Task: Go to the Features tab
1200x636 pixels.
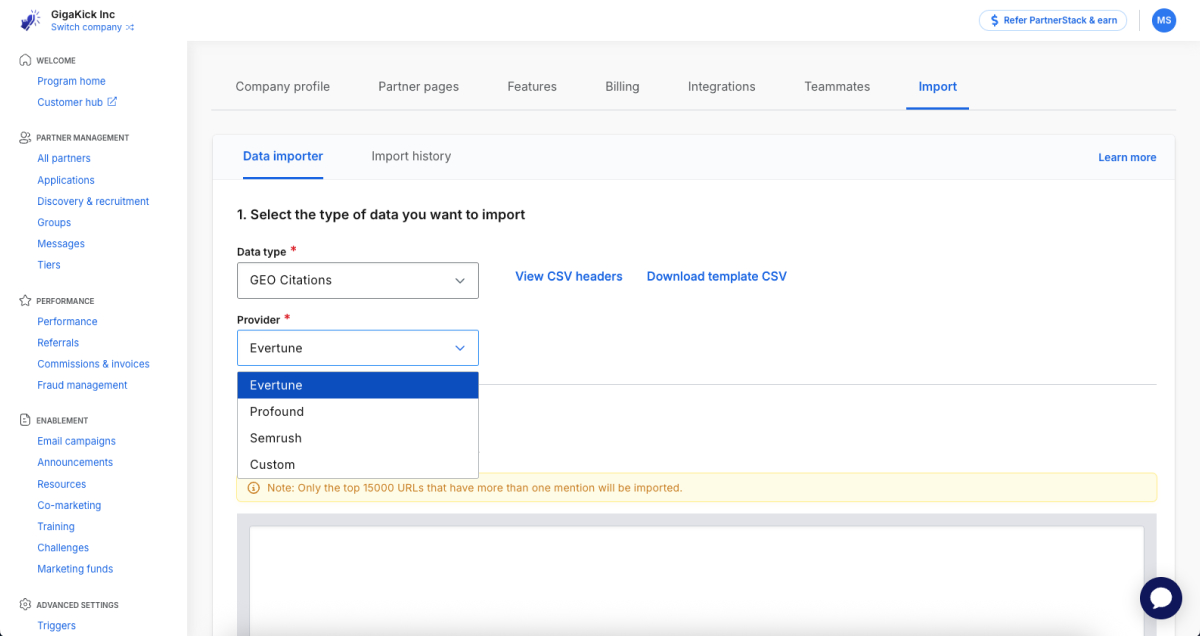Action: (532, 86)
